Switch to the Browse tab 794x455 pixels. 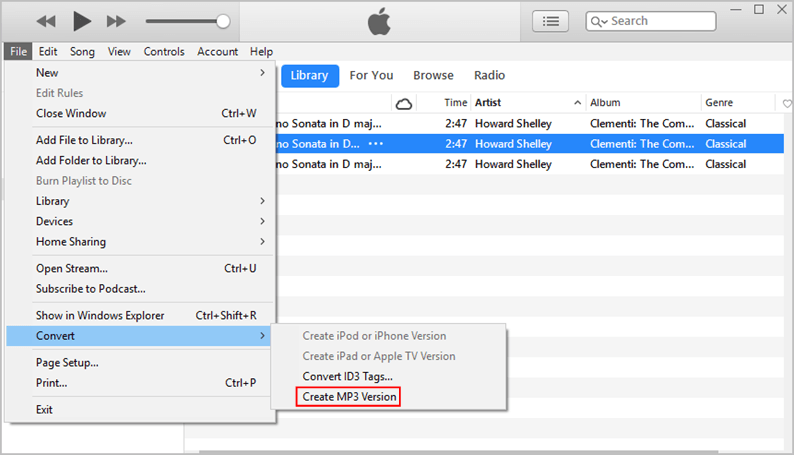433,75
